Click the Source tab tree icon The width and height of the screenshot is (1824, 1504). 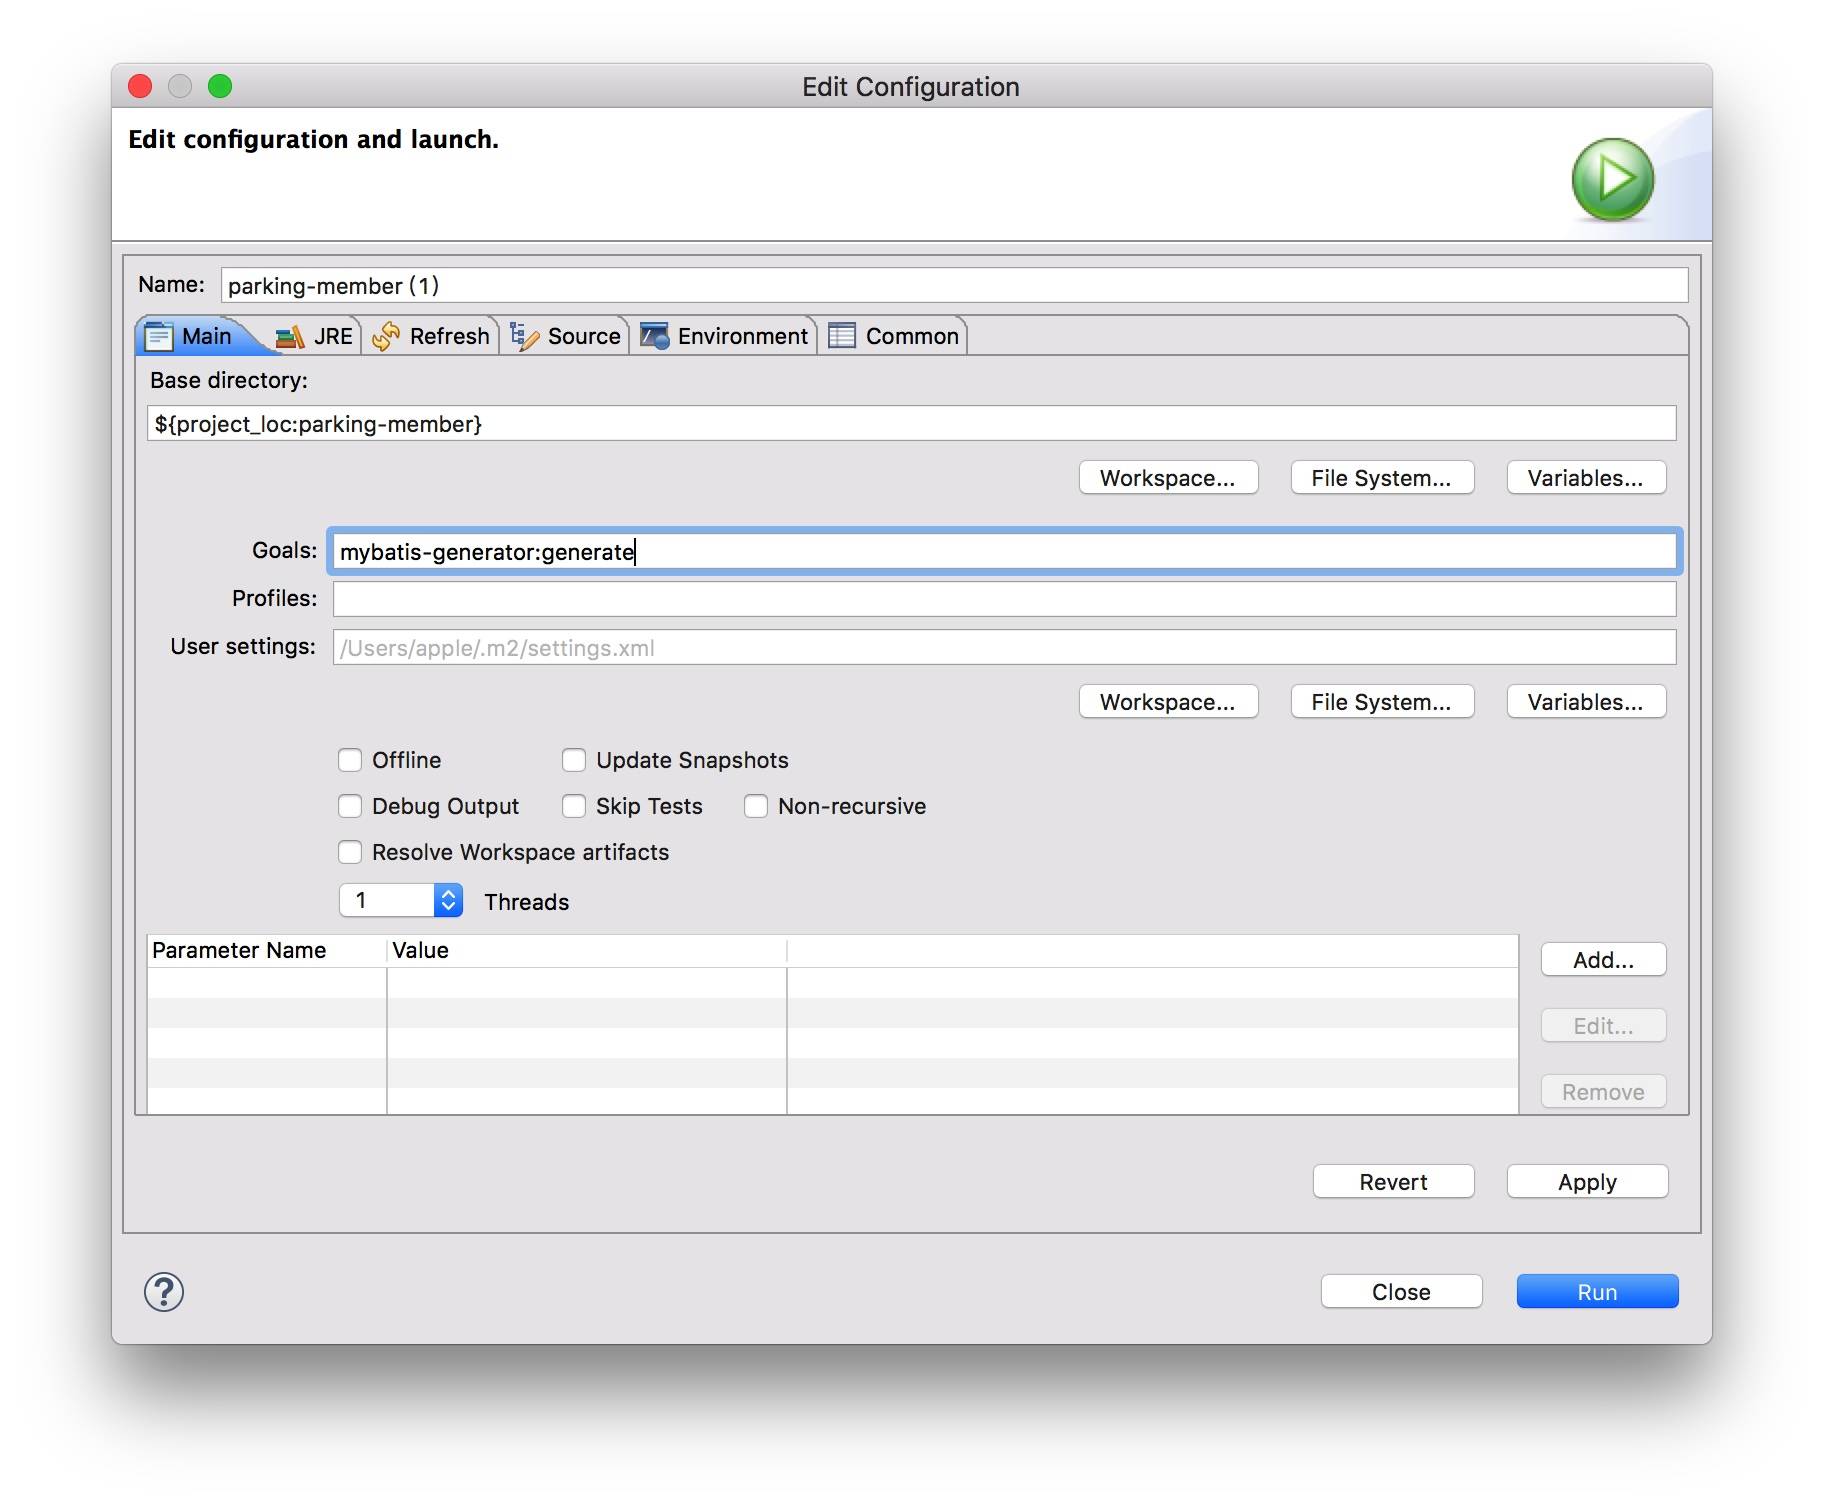(x=524, y=337)
